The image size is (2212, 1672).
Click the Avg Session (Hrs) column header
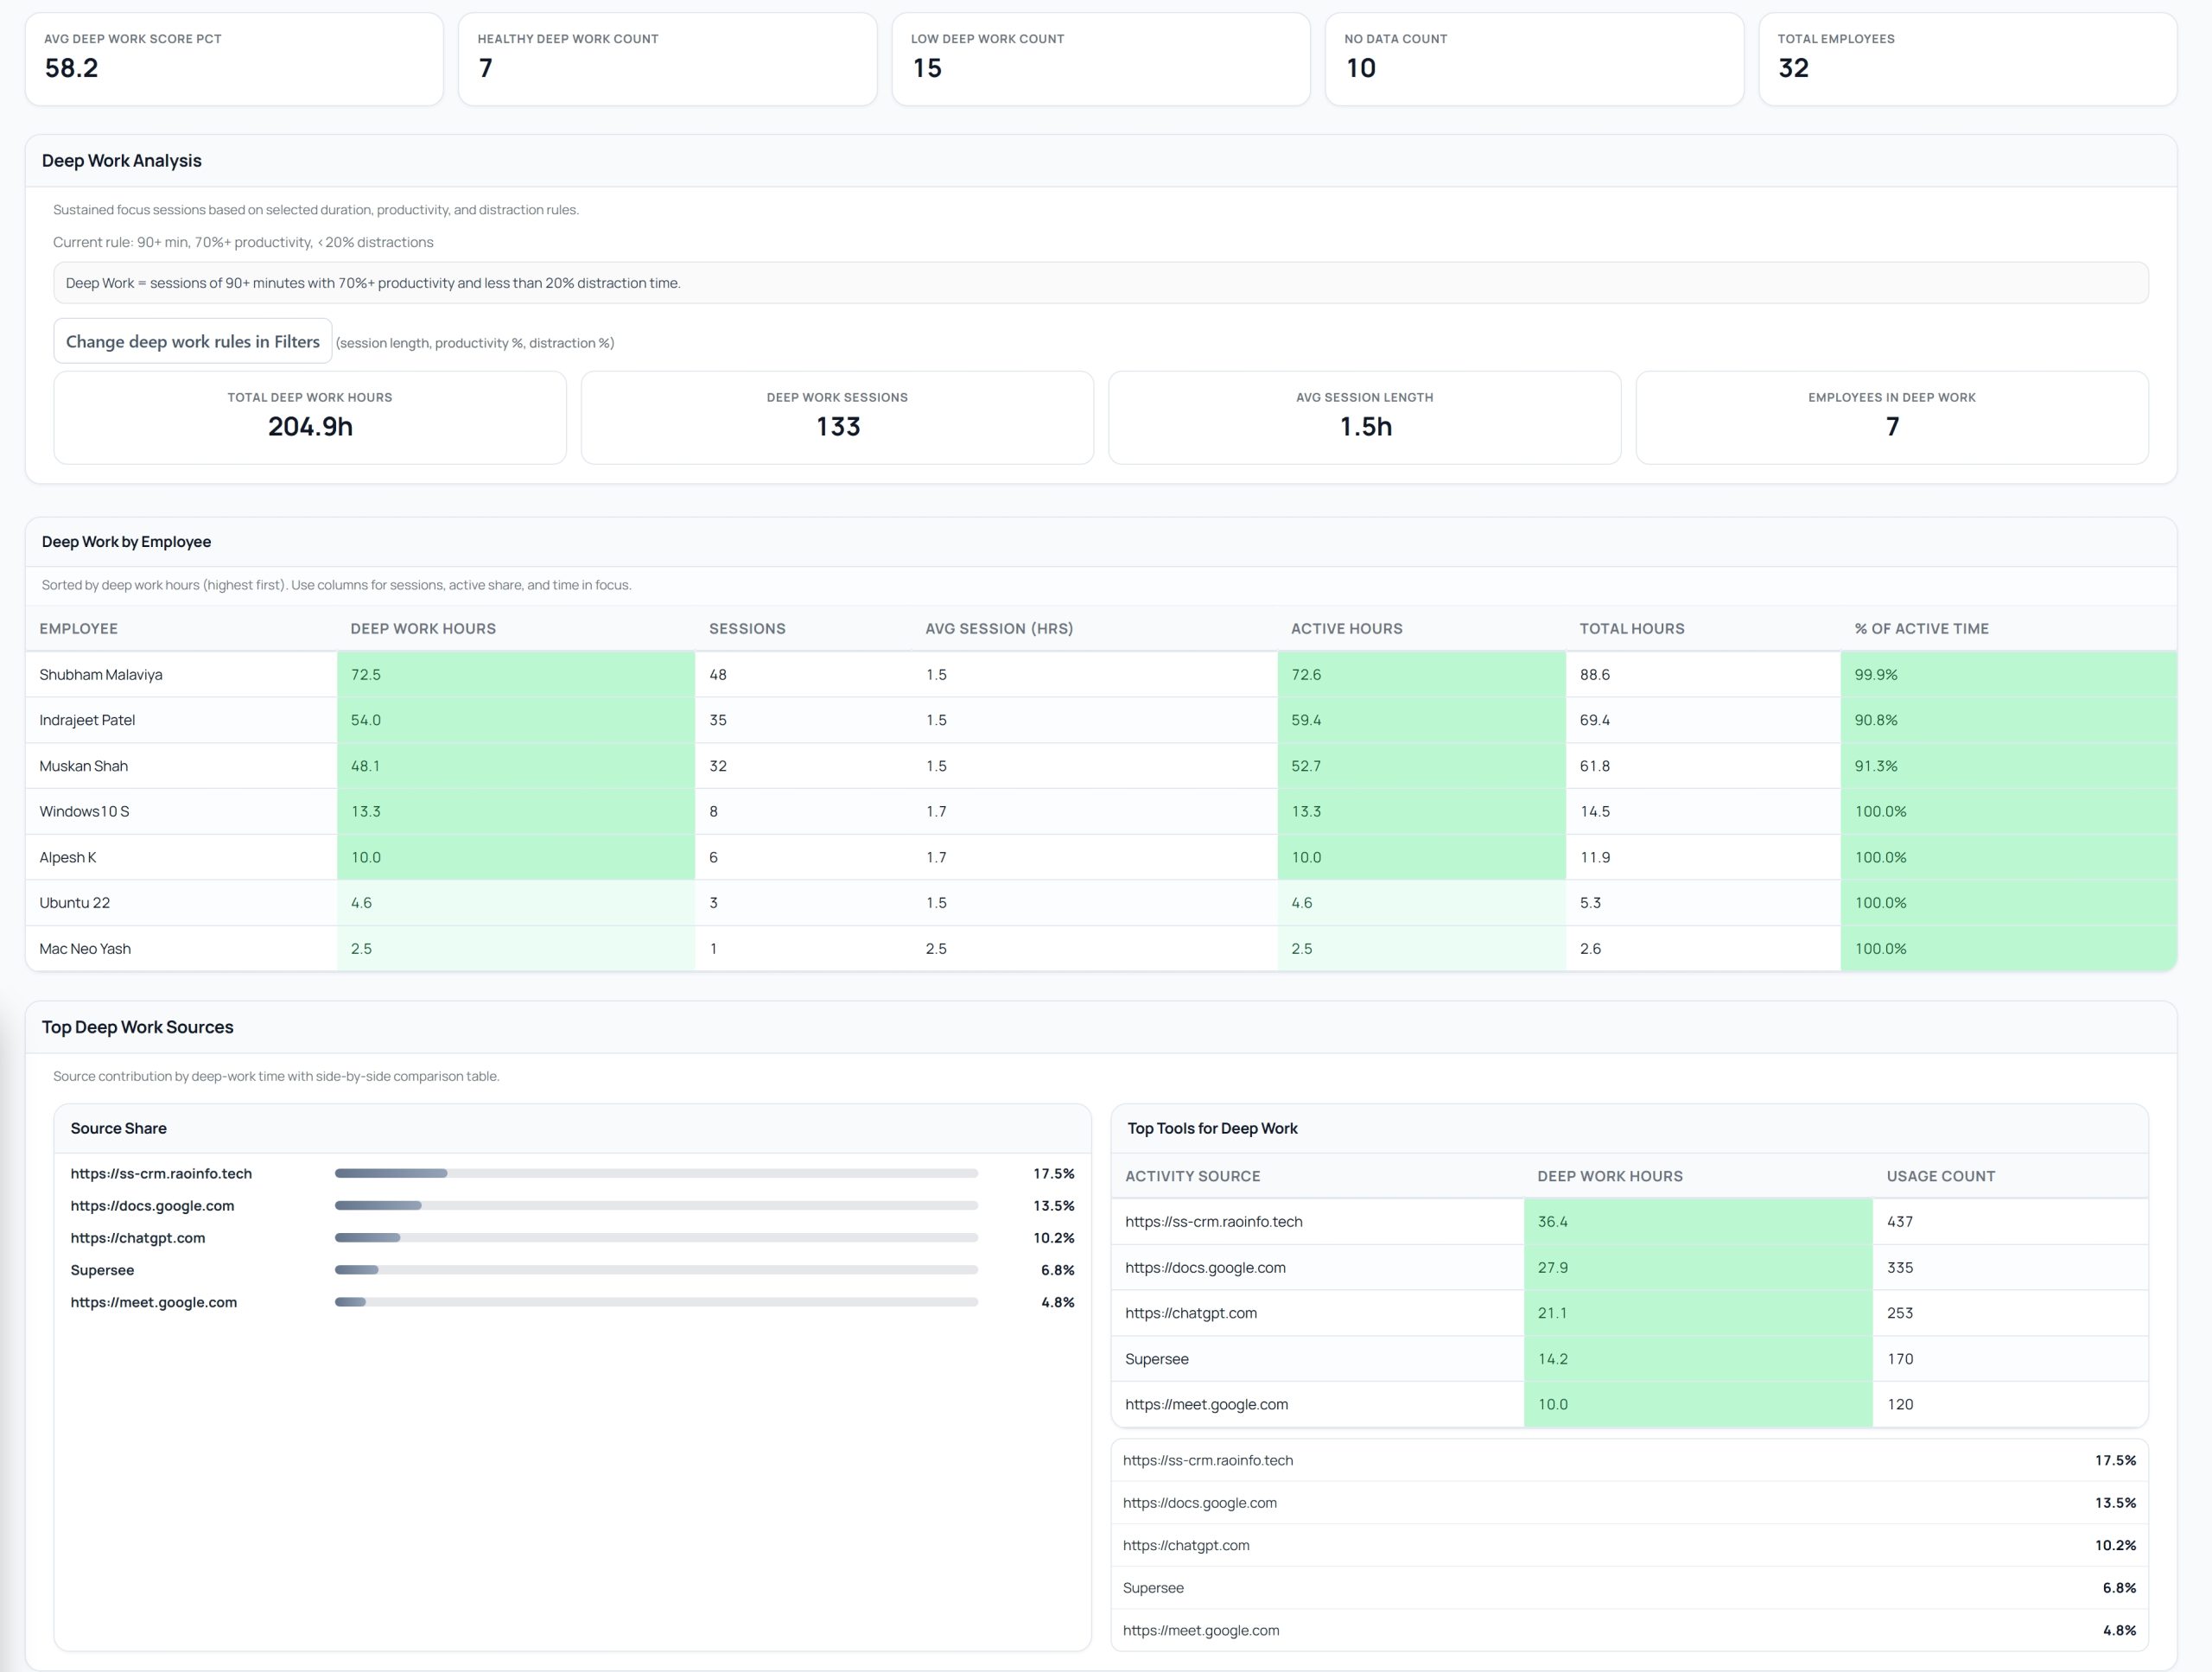[999, 628]
